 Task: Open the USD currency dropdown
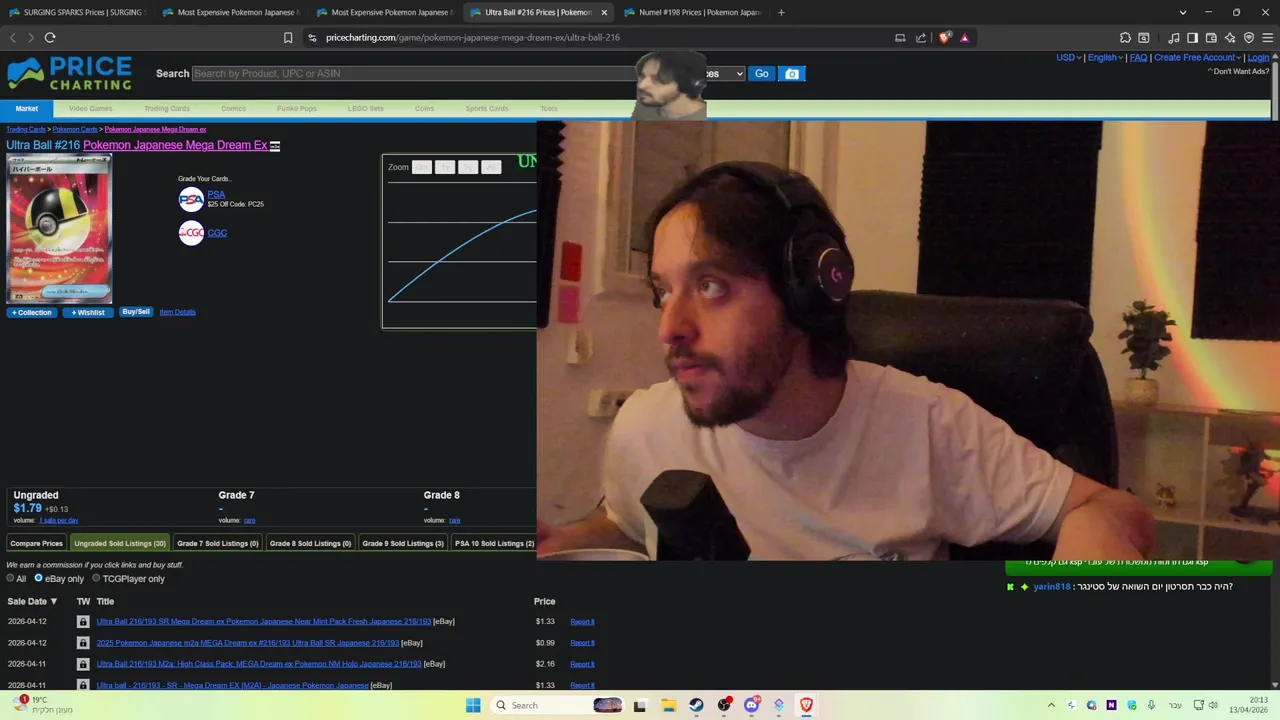[1068, 58]
